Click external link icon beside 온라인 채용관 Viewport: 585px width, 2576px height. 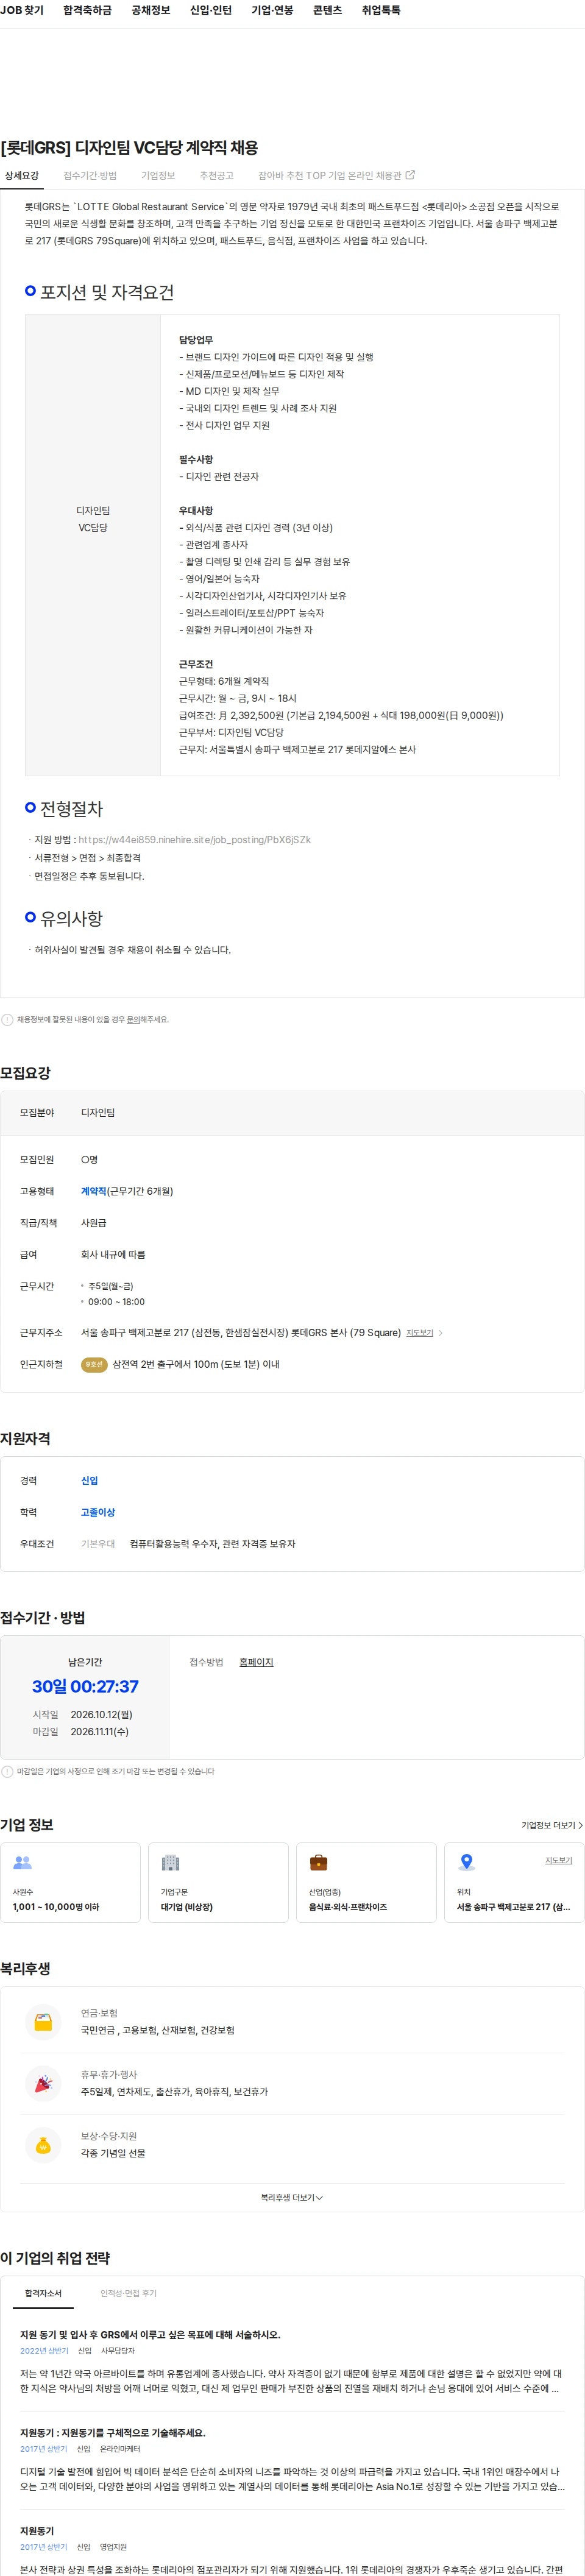[410, 175]
